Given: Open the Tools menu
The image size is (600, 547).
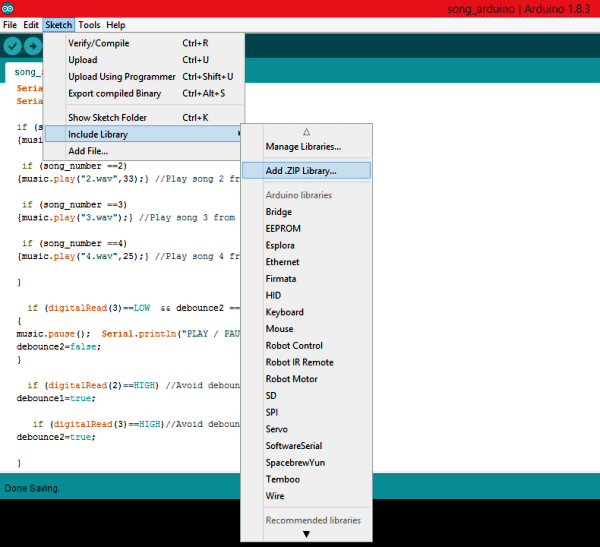Looking at the screenshot, I should [89, 25].
